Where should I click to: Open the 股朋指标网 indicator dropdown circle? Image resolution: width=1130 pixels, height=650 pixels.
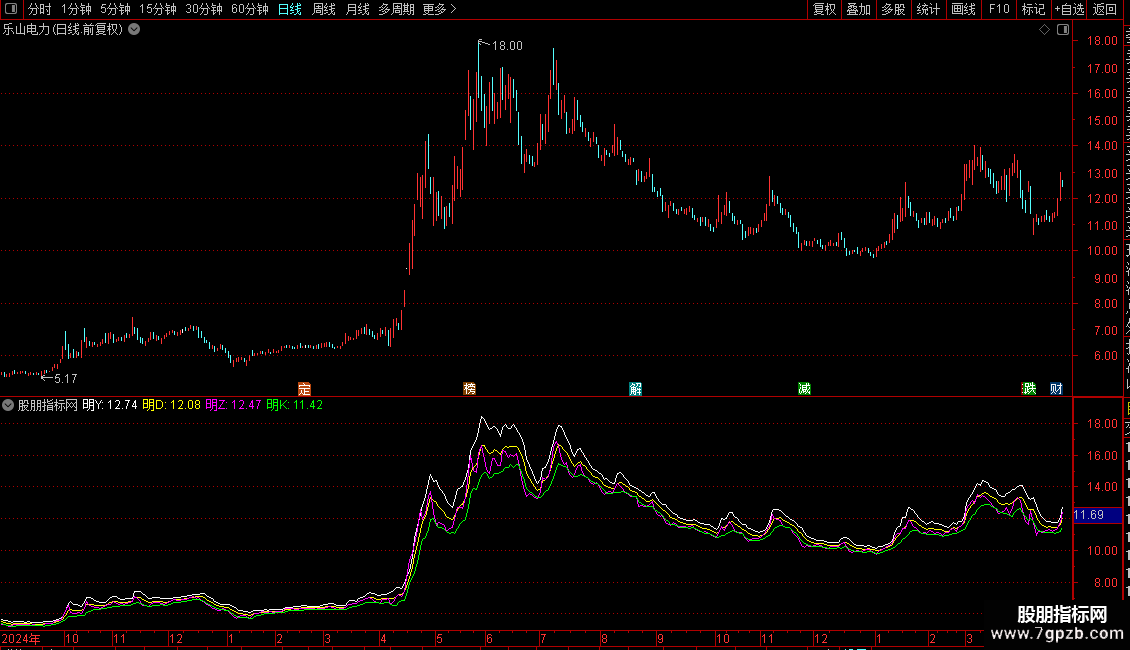coord(8,405)
